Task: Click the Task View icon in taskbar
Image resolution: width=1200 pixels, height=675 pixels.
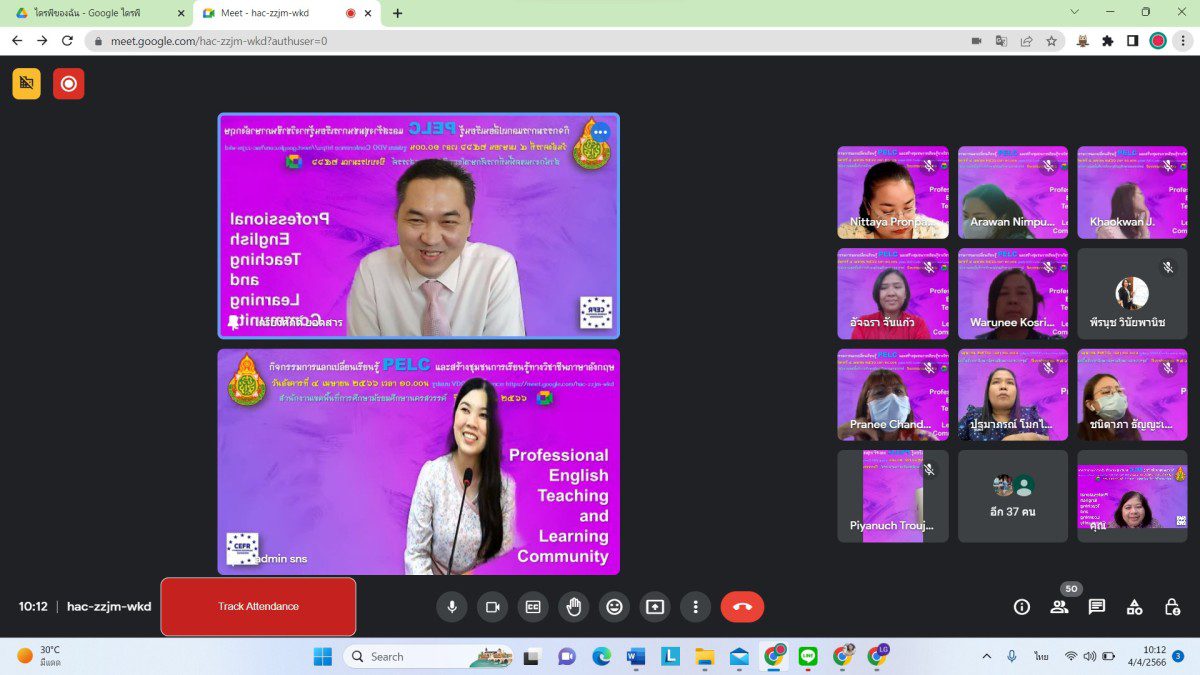Action: coord(532,656)
